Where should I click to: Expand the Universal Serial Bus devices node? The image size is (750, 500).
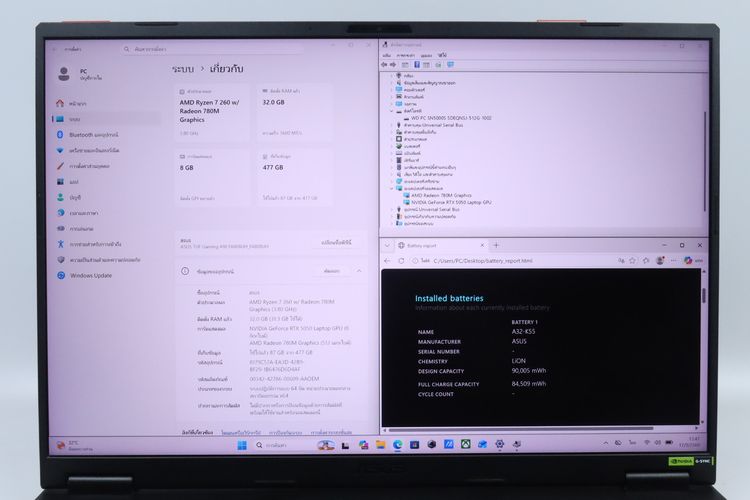pos(392,210)
